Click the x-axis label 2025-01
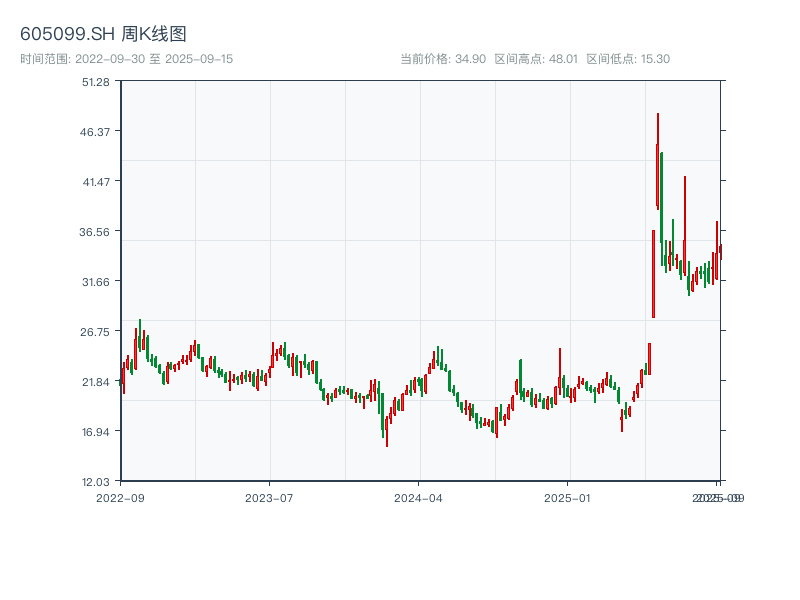Image resolution: width=800 pixels, height=600 pixels. pyautogui.click(x=567, y=498)
